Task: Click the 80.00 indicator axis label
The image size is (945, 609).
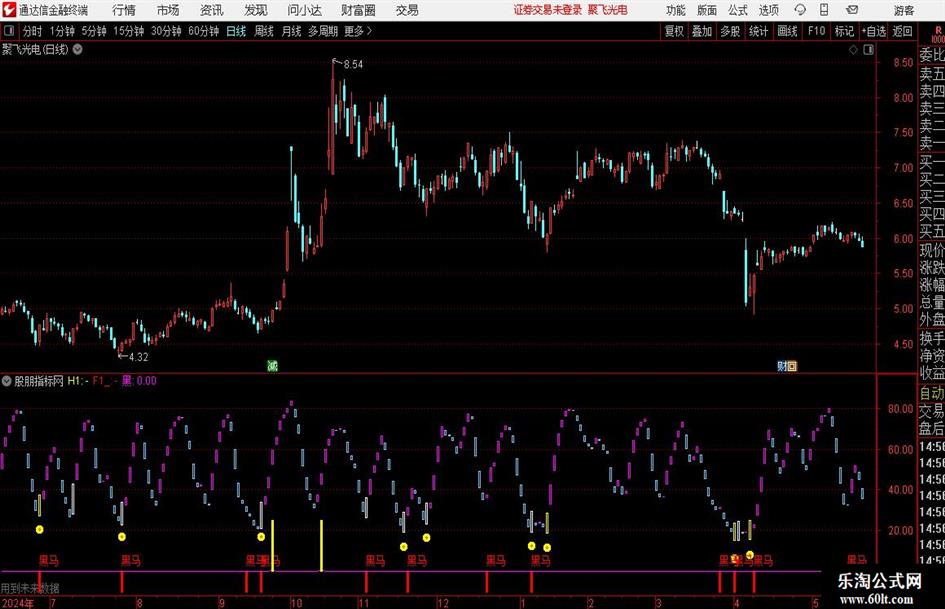Action: click(900, 408)
